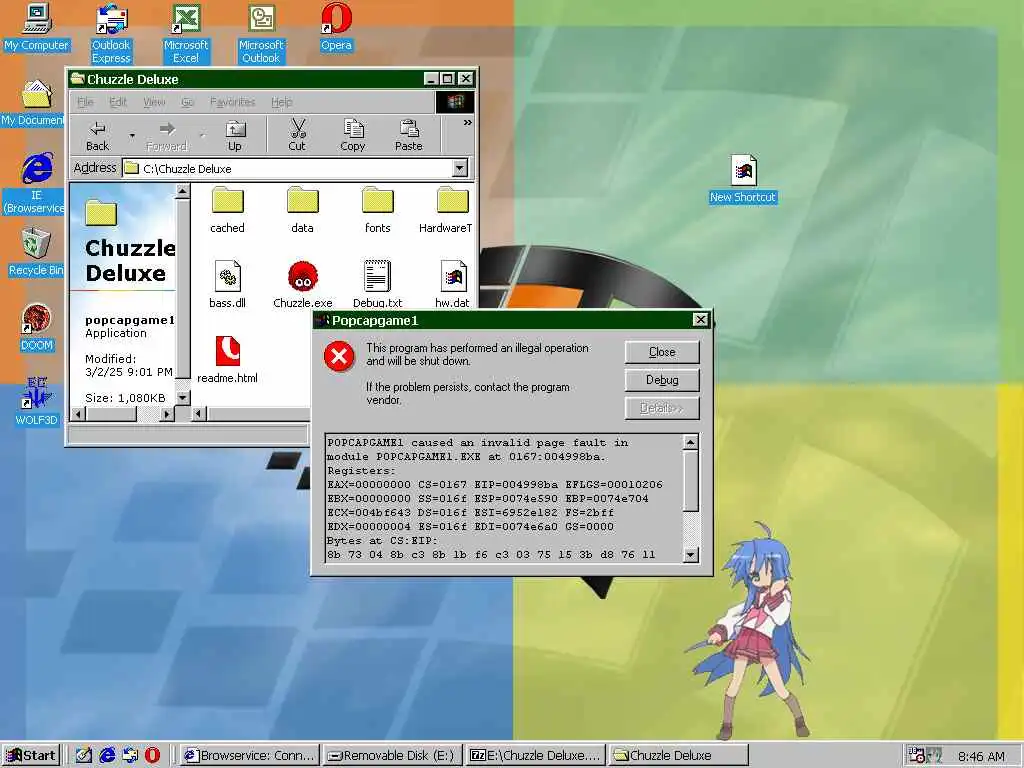Switch to Browservice taskbar window
1024x768 pixels.
click(250, 756)
